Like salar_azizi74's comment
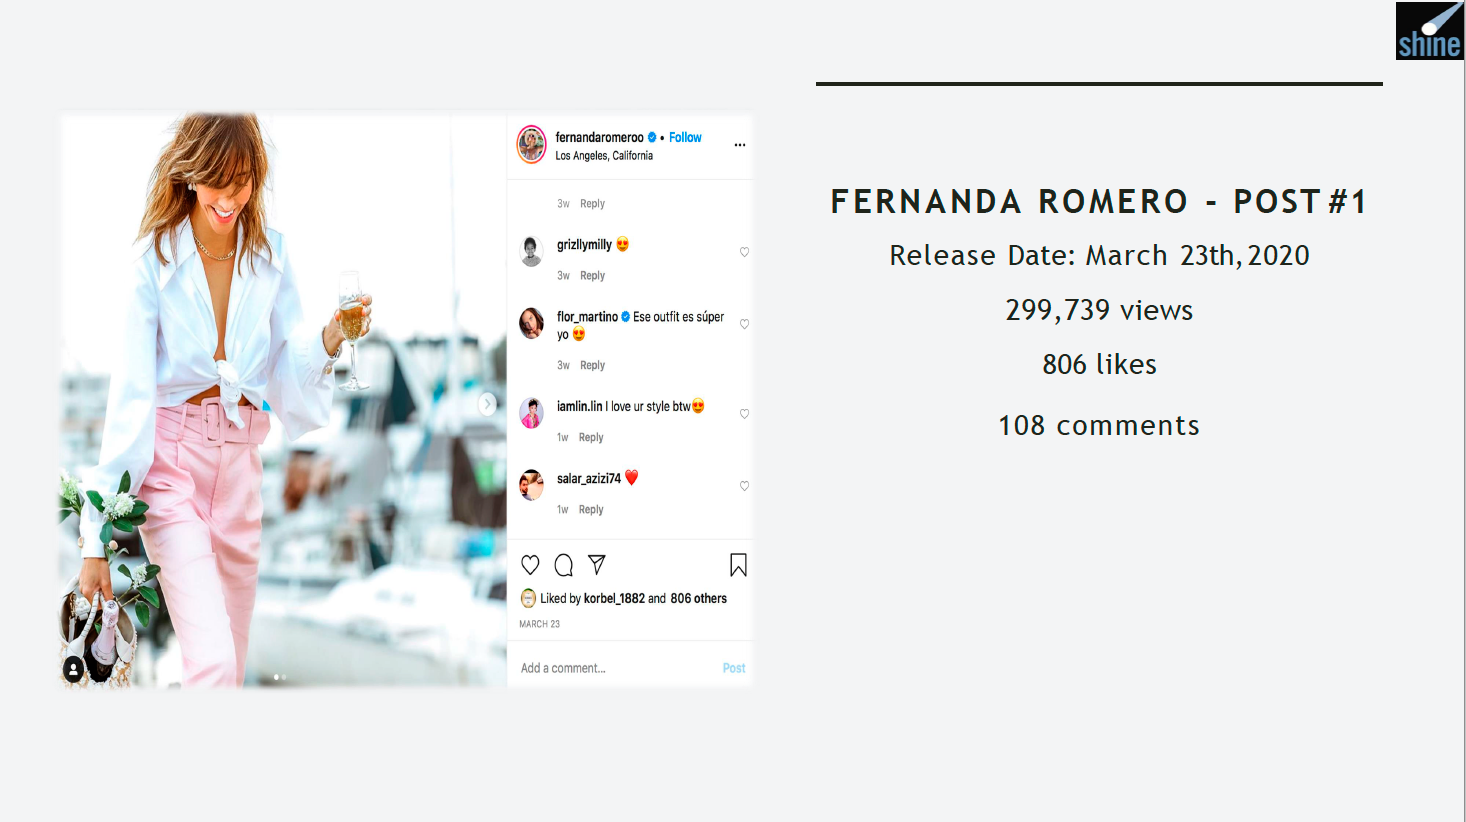 tap(744, 486)
